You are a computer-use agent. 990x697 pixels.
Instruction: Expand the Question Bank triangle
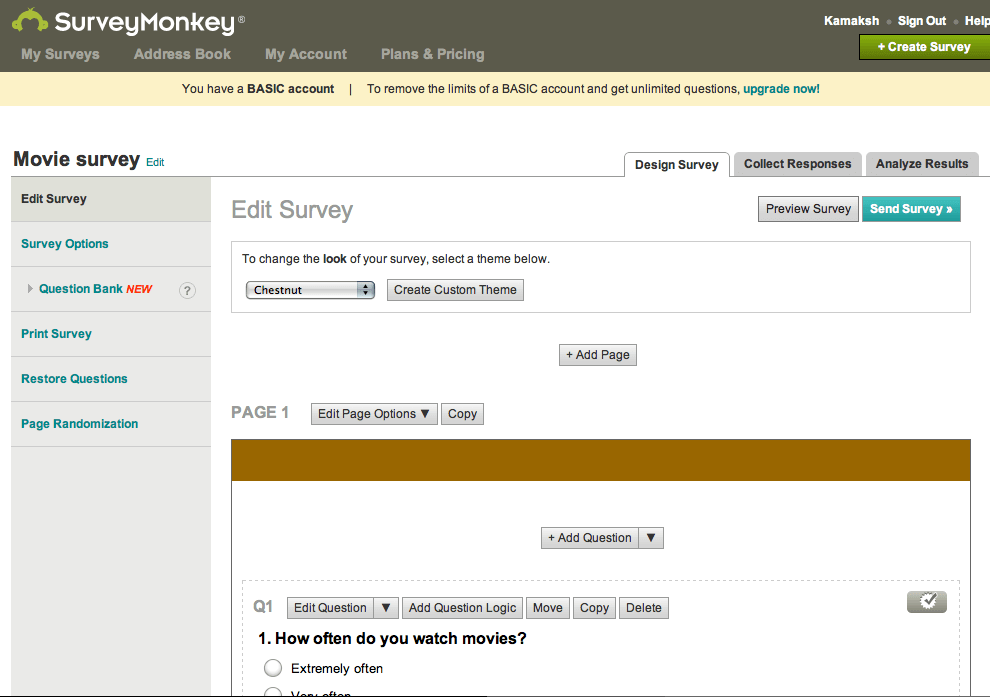(x=30, y=289)
